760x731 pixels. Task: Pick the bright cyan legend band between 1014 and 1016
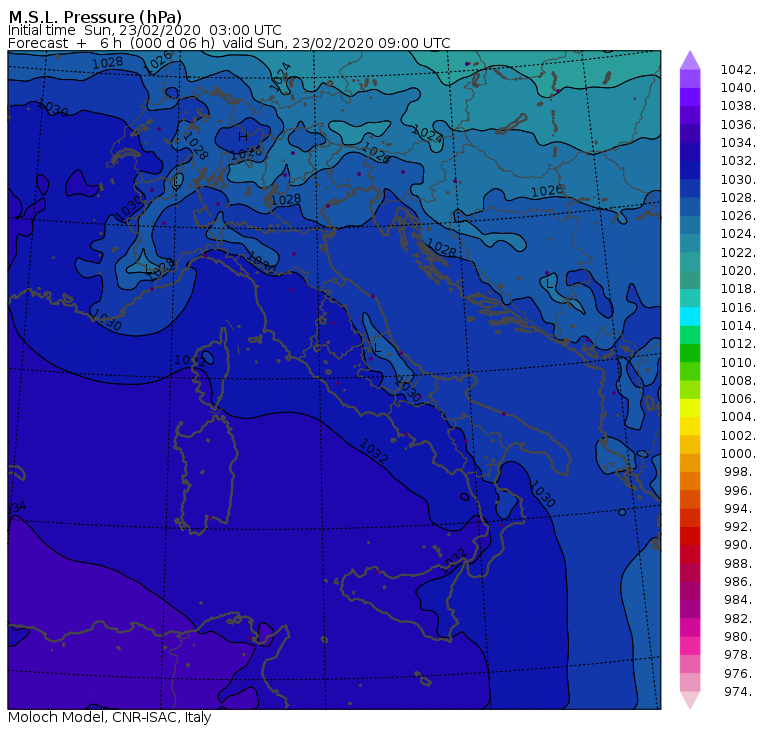pyautogui.click(x=690, y=317)
